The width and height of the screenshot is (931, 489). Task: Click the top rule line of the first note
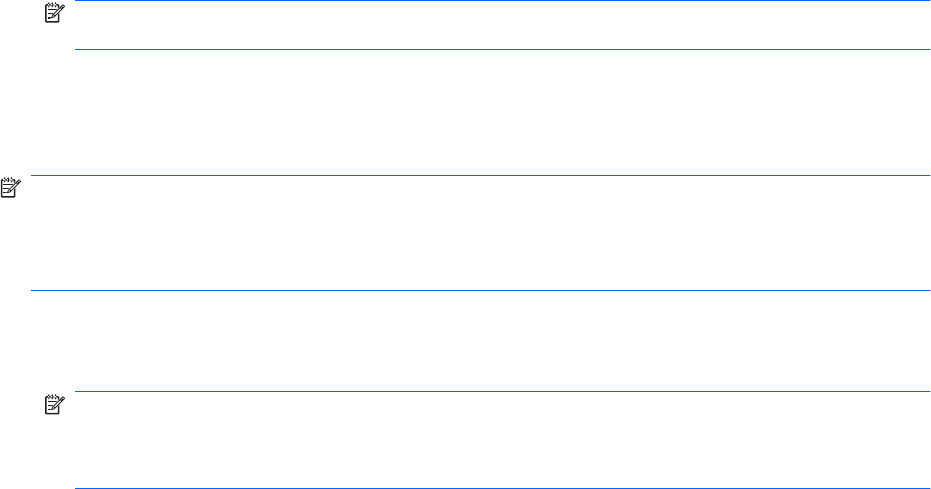(500, 1)
